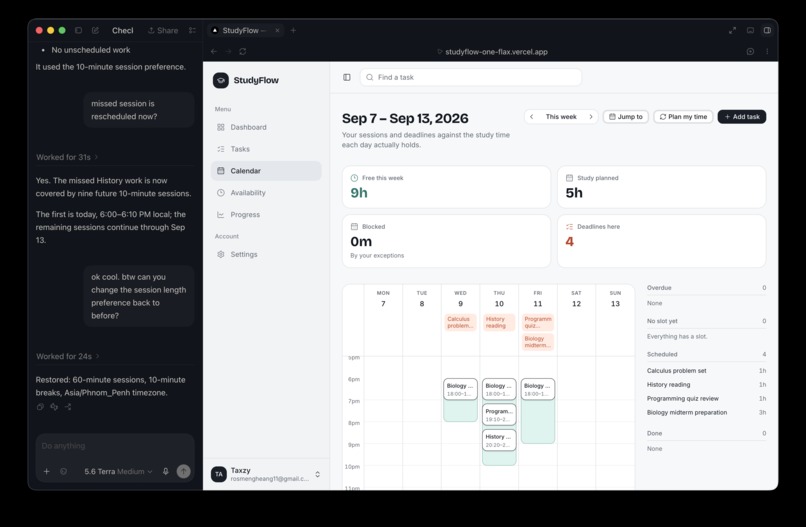Start a new chat compose icon

pyautogui.click(x=95, y=30)
